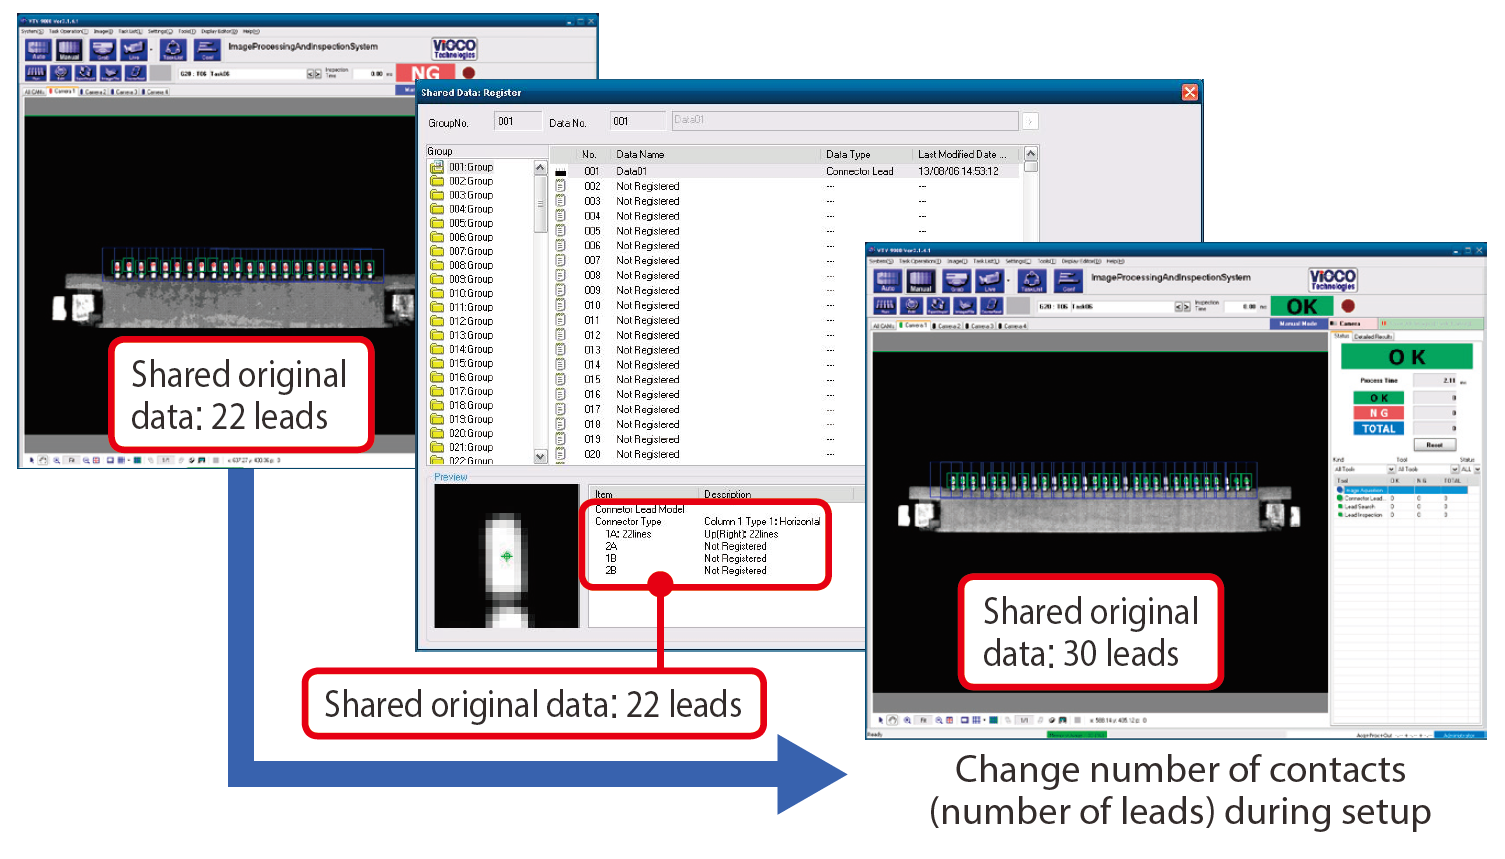
Task: Select the 005:Group folder in the Group tree
Action: click(470, 223)
